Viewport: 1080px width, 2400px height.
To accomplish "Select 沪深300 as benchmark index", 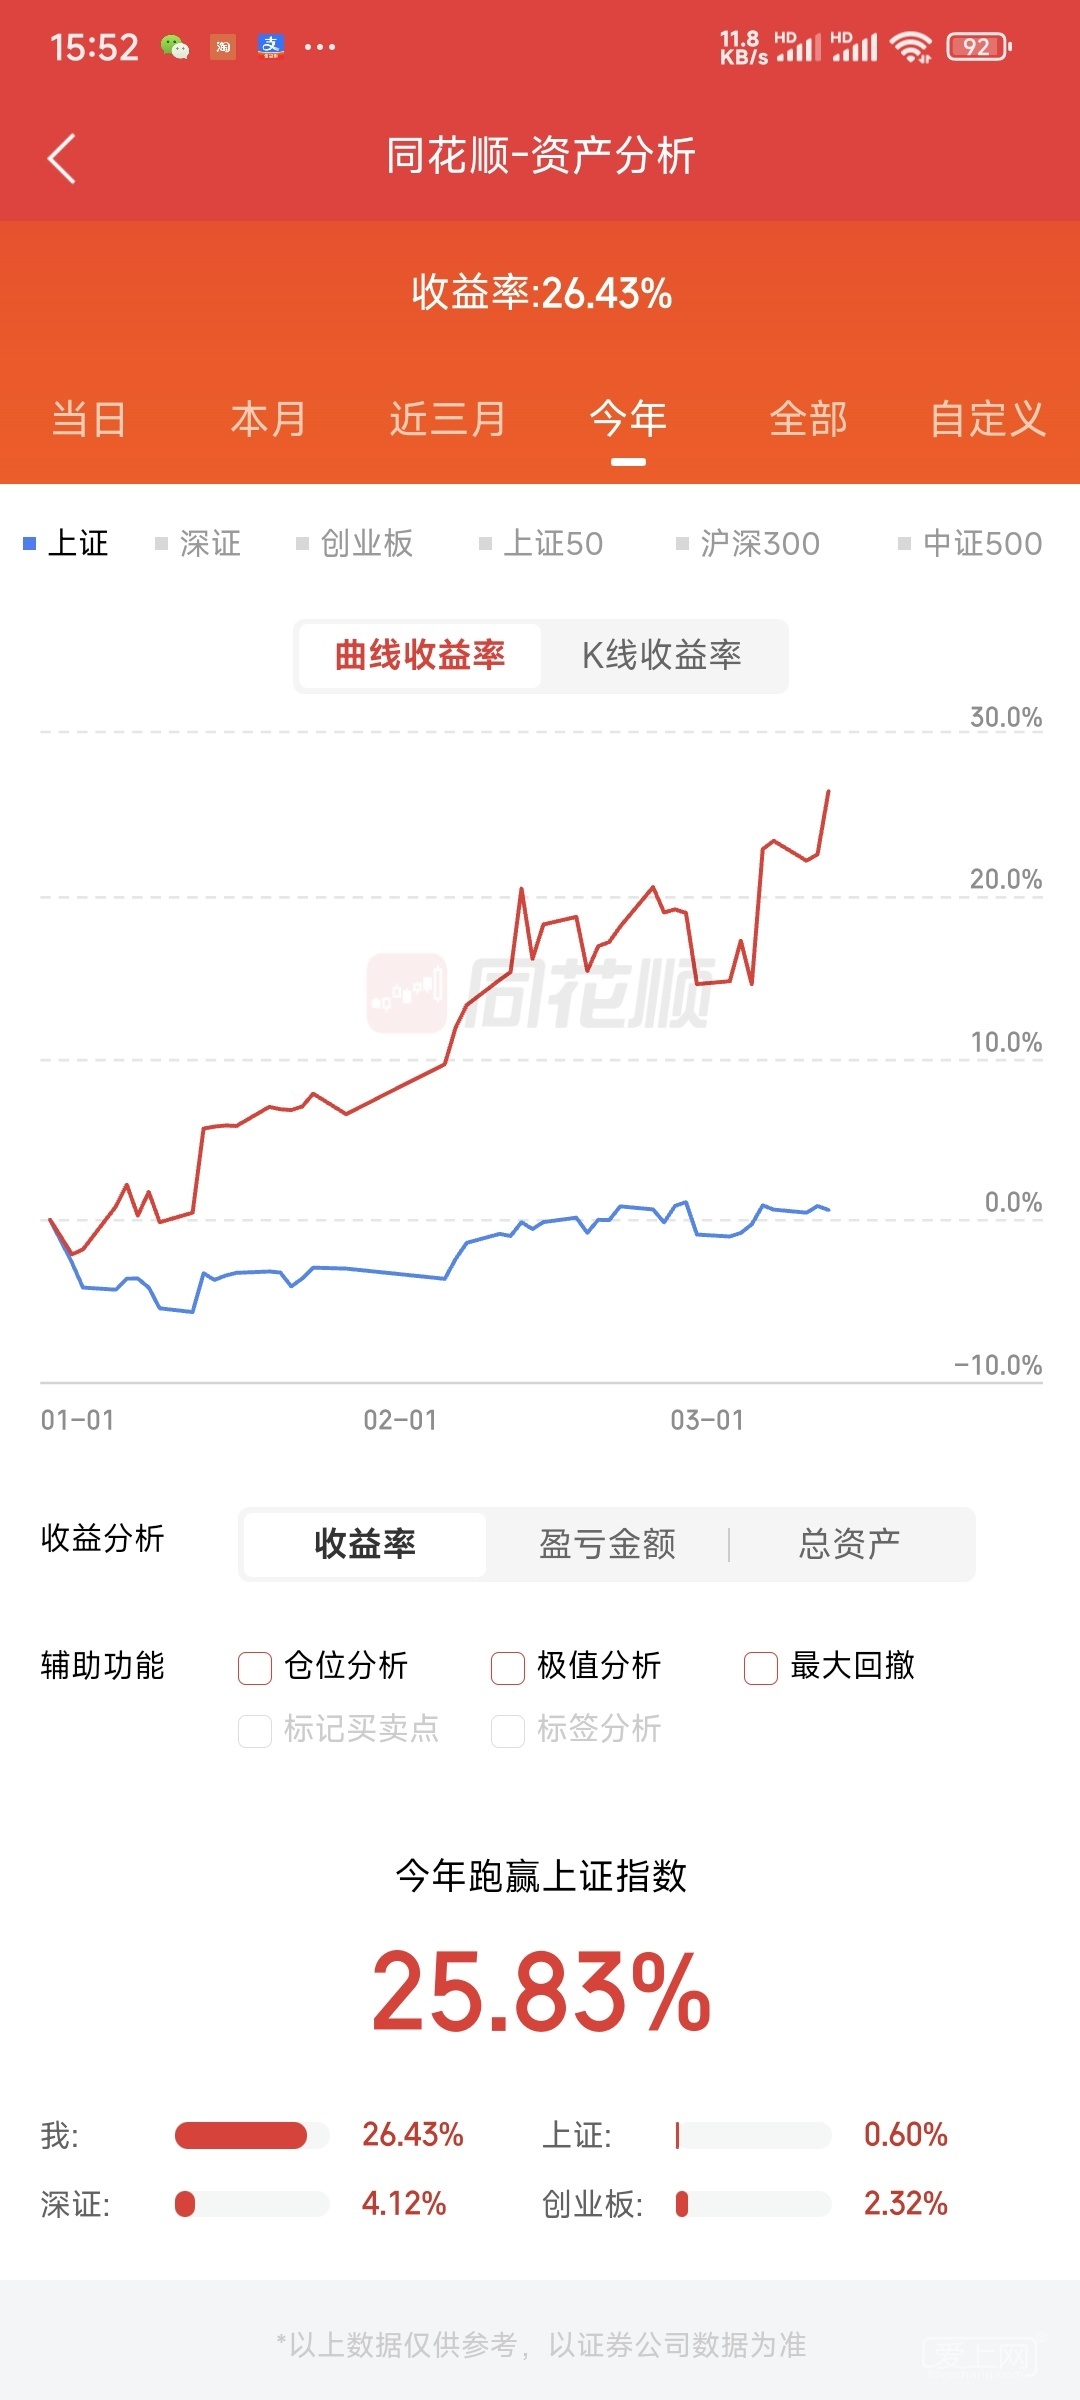I will coord(750,543).
